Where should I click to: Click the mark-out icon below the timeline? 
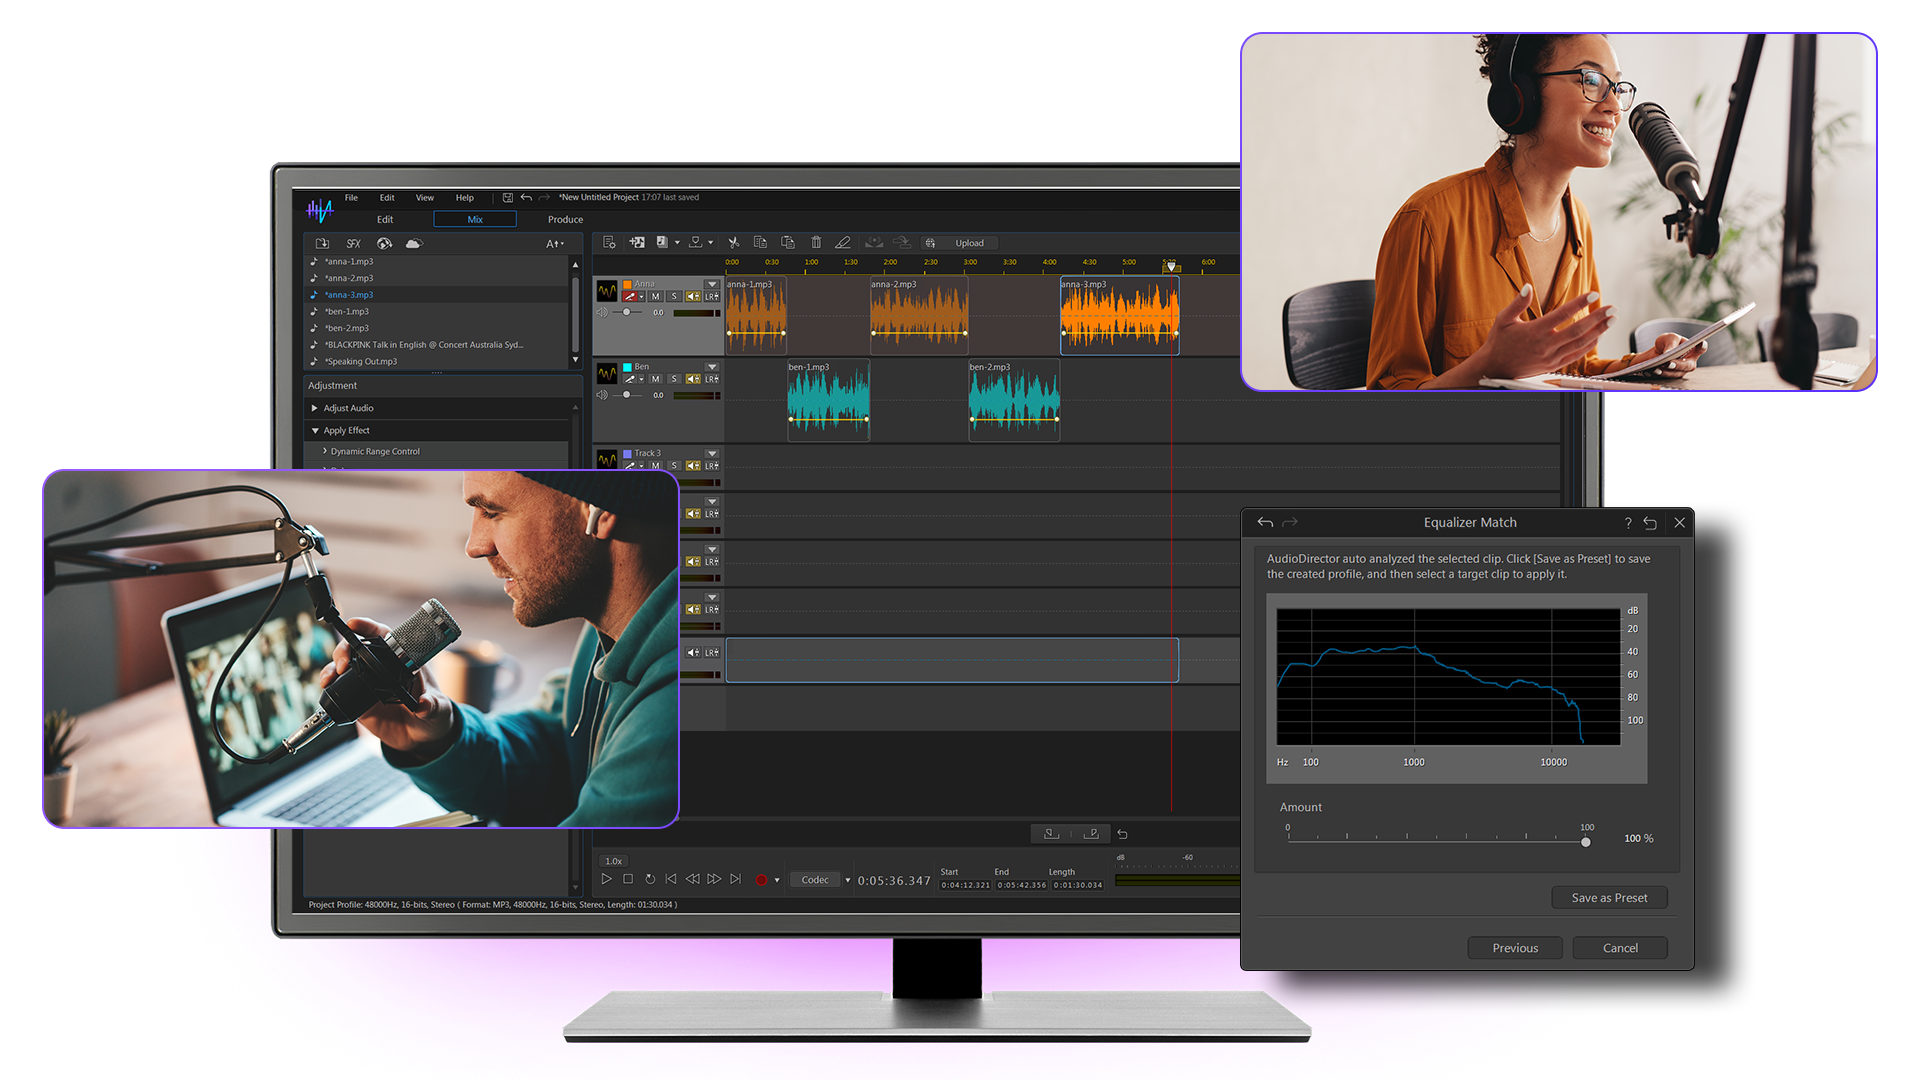coord(1091,833)
